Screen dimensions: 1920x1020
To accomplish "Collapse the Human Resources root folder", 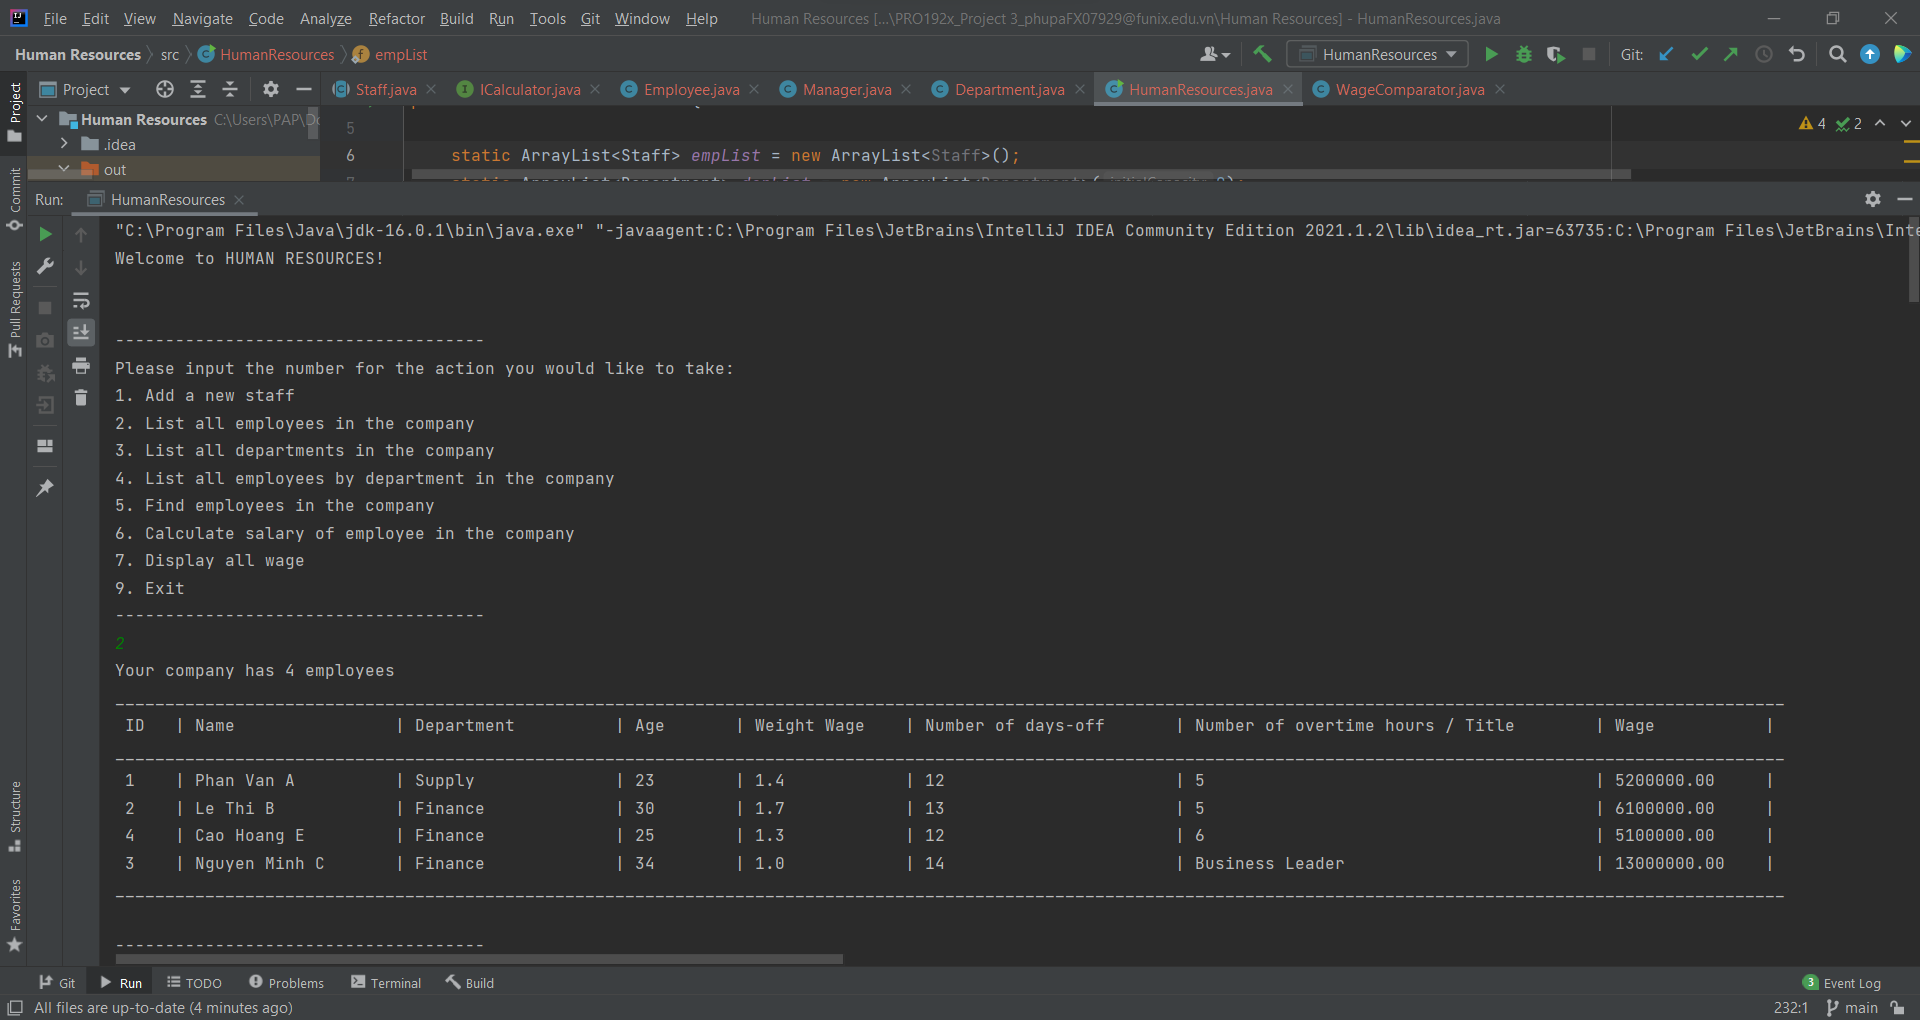I will (43, 119).
